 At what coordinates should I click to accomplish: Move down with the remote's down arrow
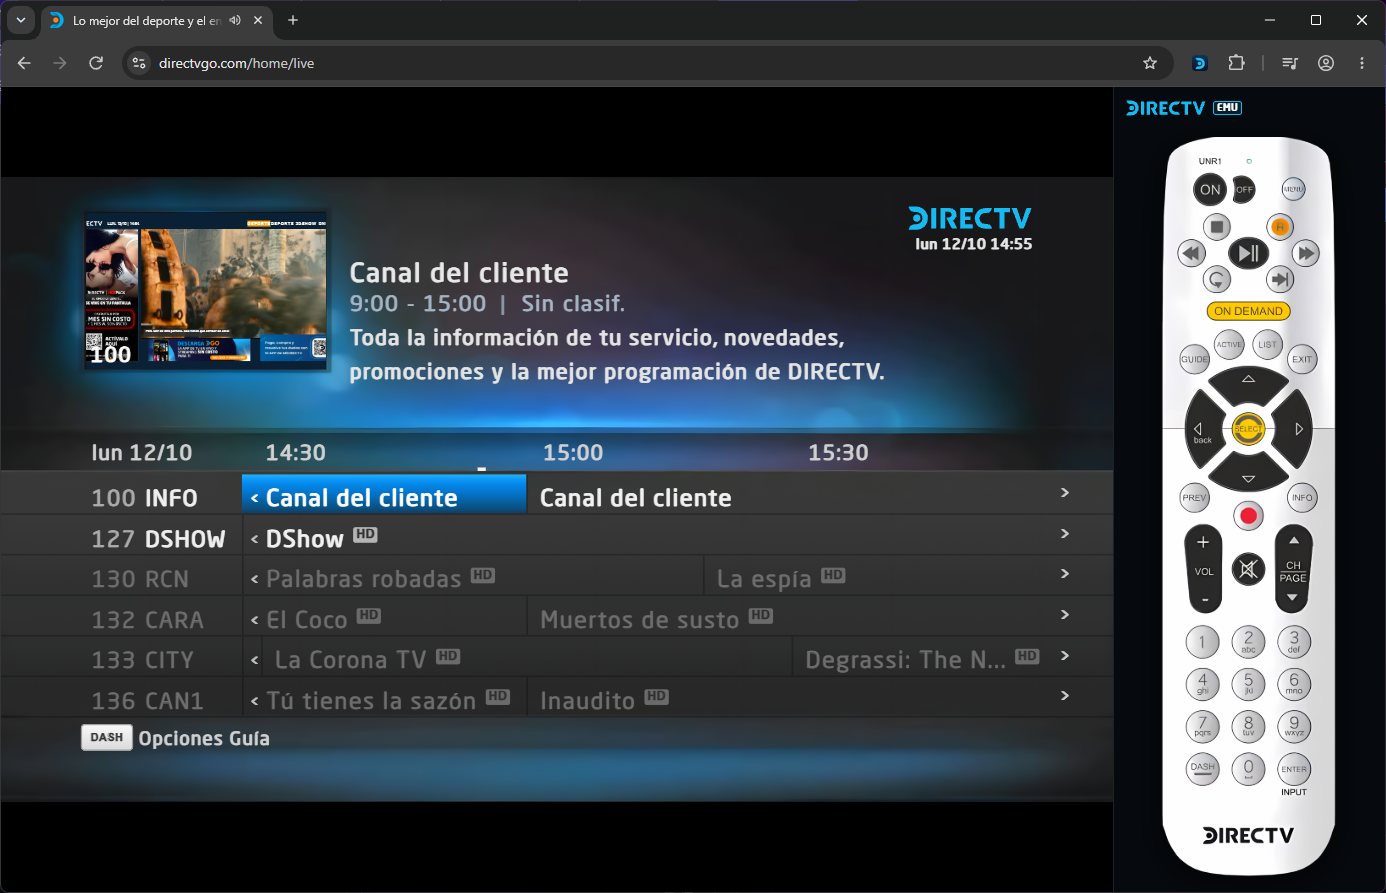point(1248,477)
